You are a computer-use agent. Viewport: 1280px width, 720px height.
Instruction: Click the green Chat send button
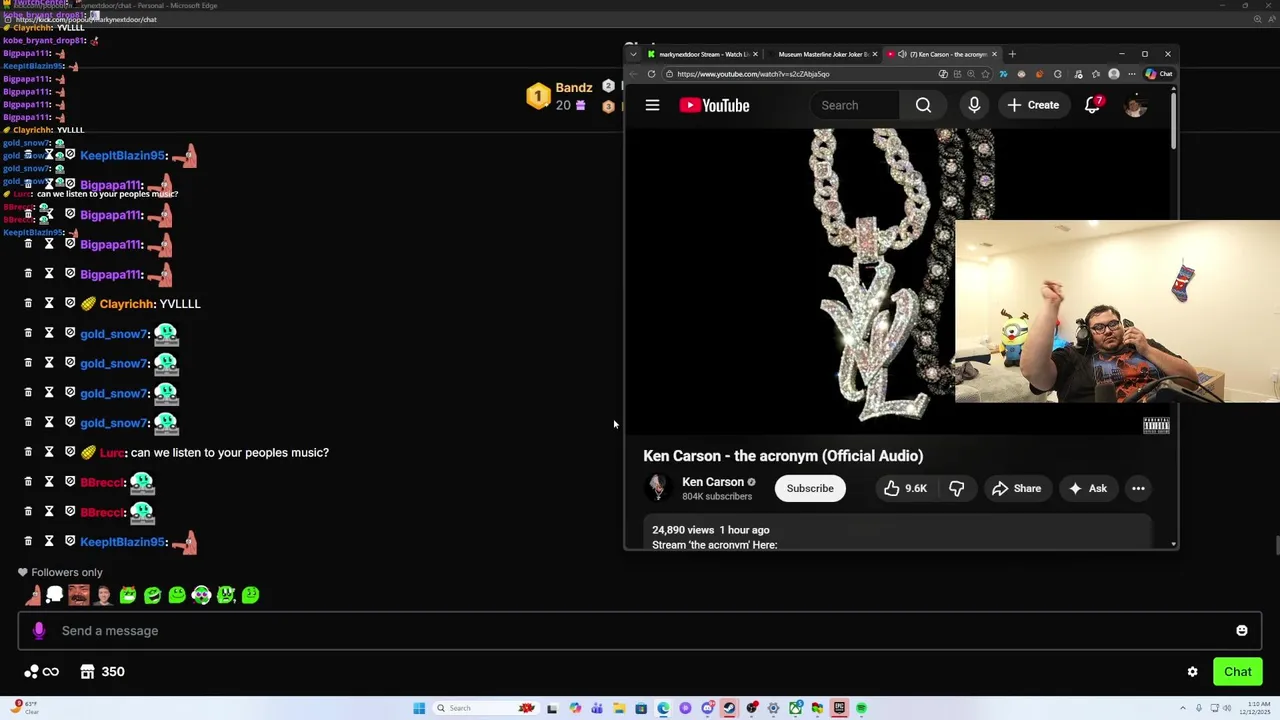tap(1238, 672)
